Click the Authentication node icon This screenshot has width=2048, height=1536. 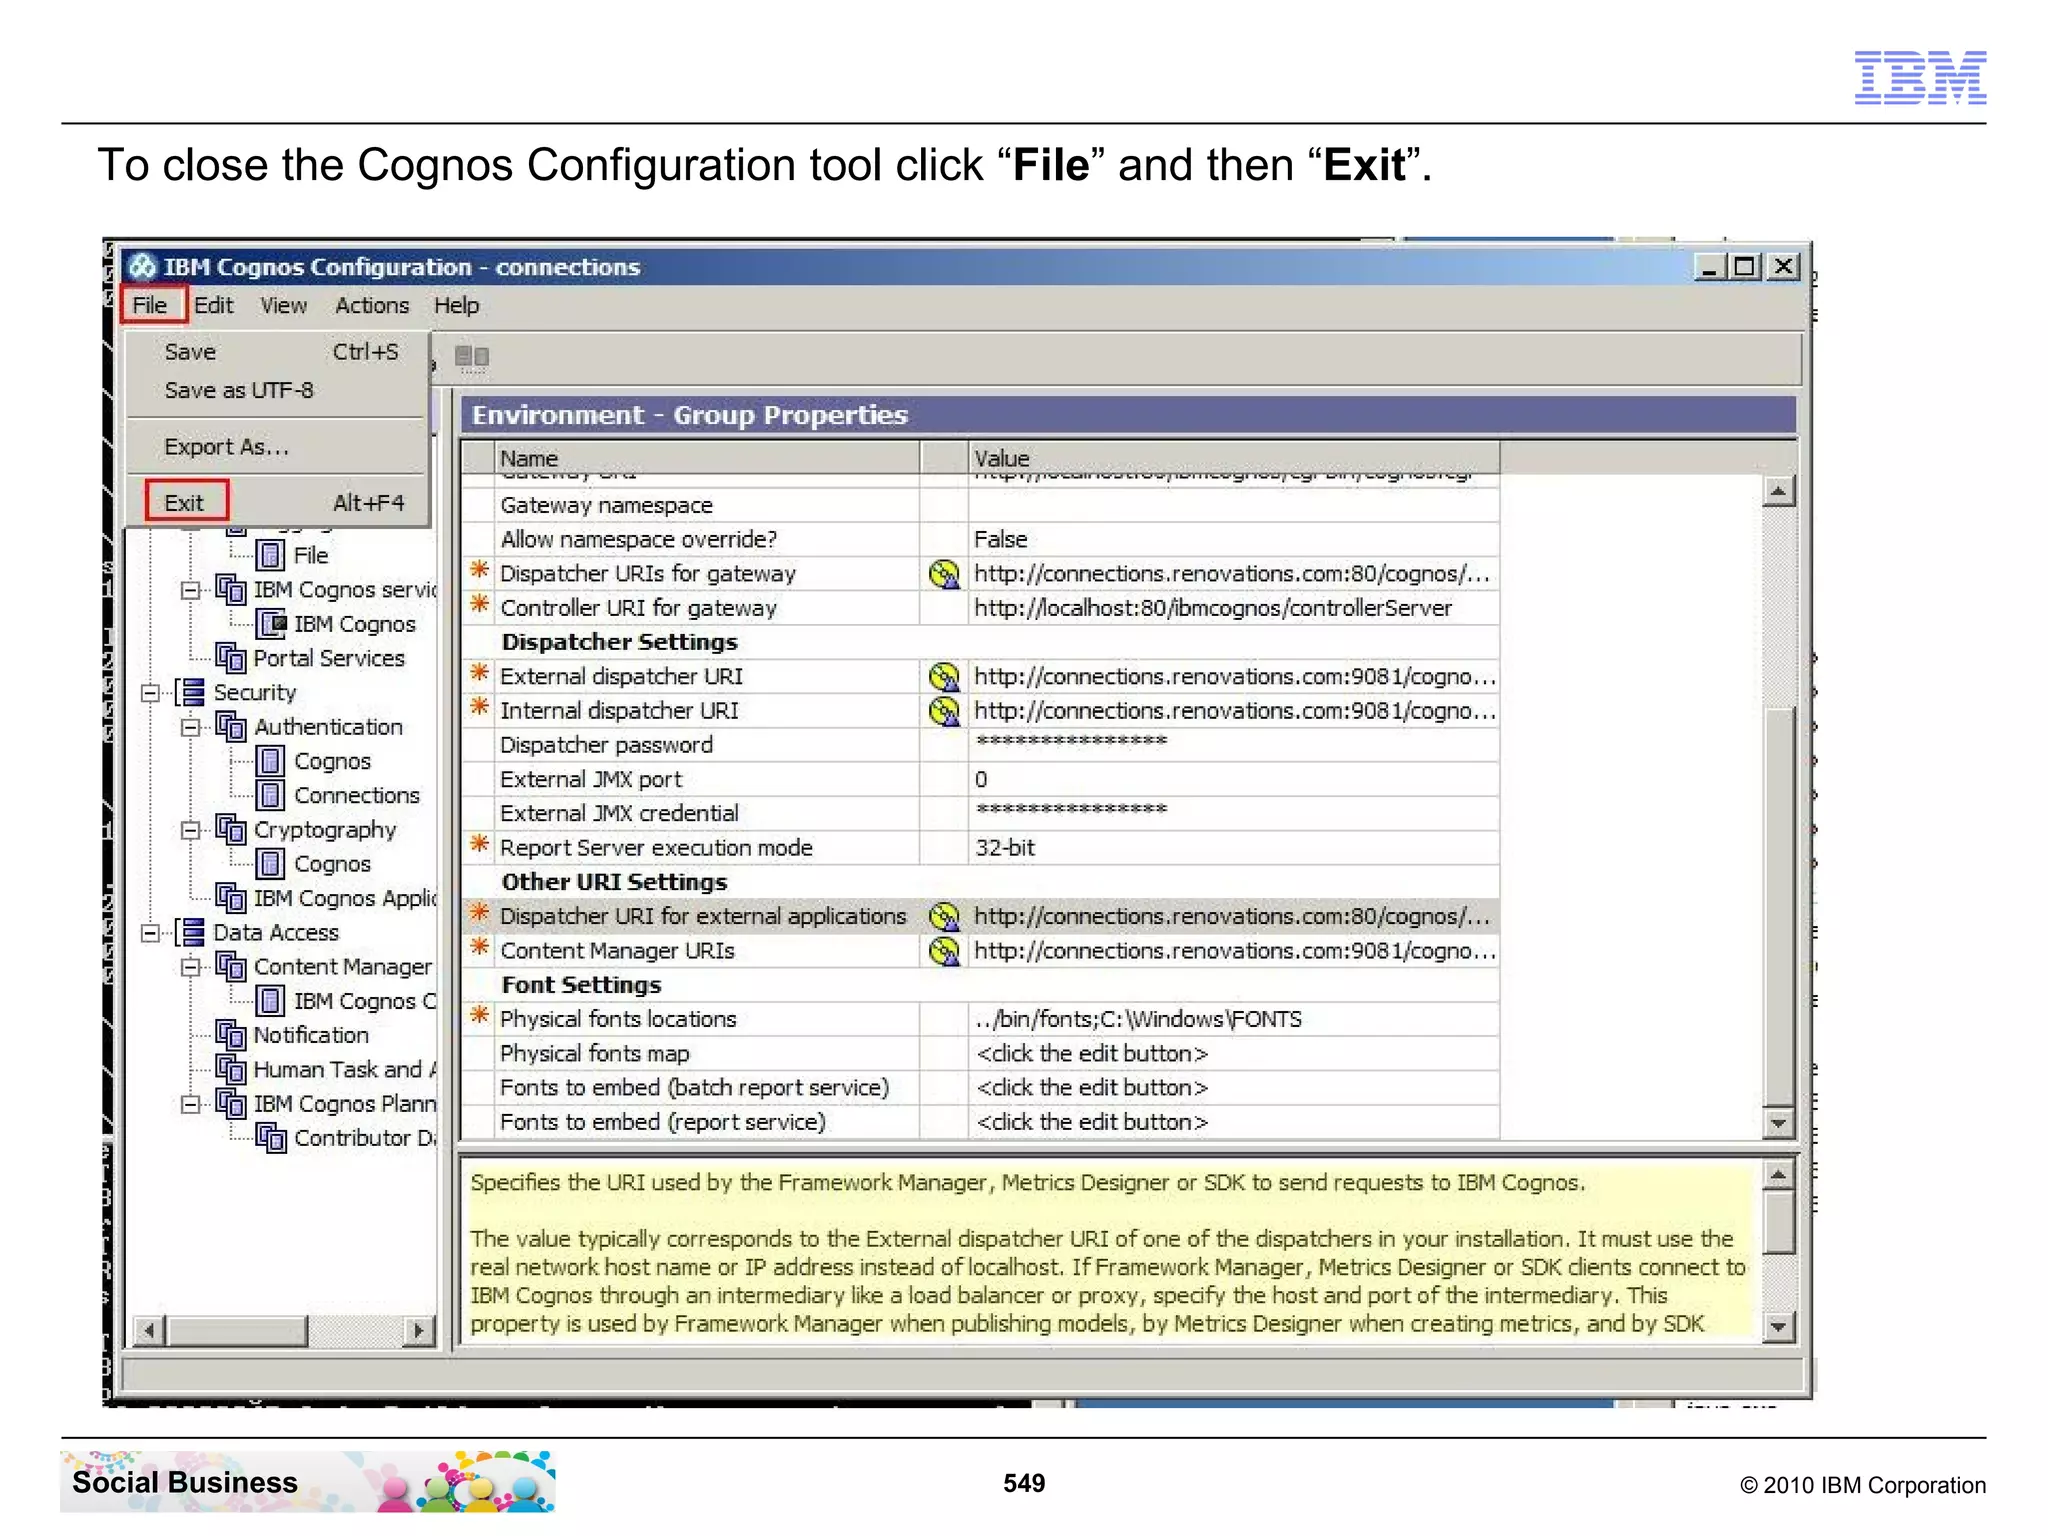click(231, 727)
